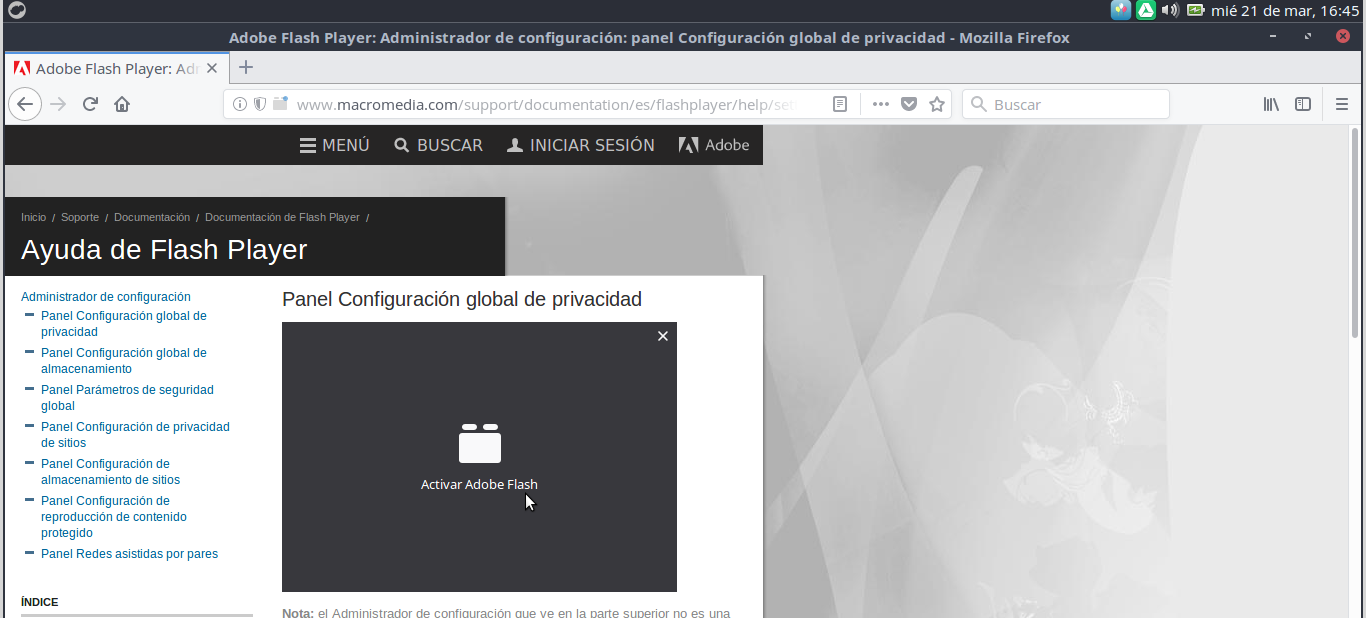Click INICIAR SESIÓN in the Adobe header
The image size is (1366, 618).
pyautogui.click(x=581, y=145)
